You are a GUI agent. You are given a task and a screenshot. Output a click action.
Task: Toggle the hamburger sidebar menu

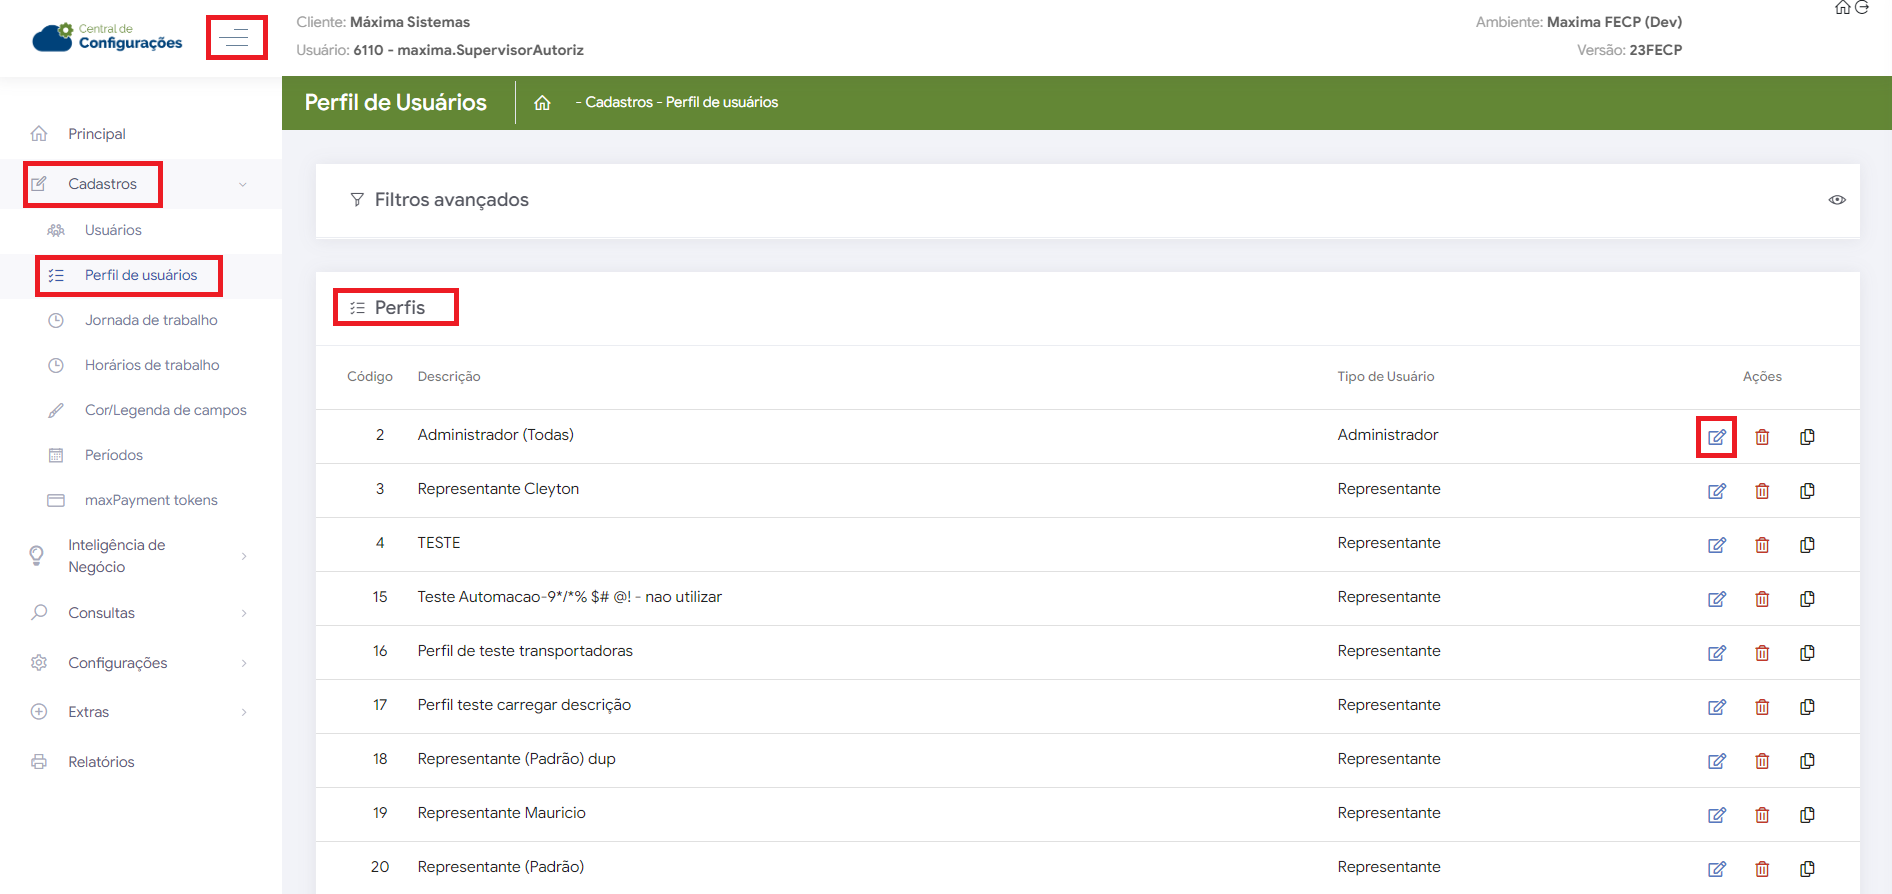[236, 38]
